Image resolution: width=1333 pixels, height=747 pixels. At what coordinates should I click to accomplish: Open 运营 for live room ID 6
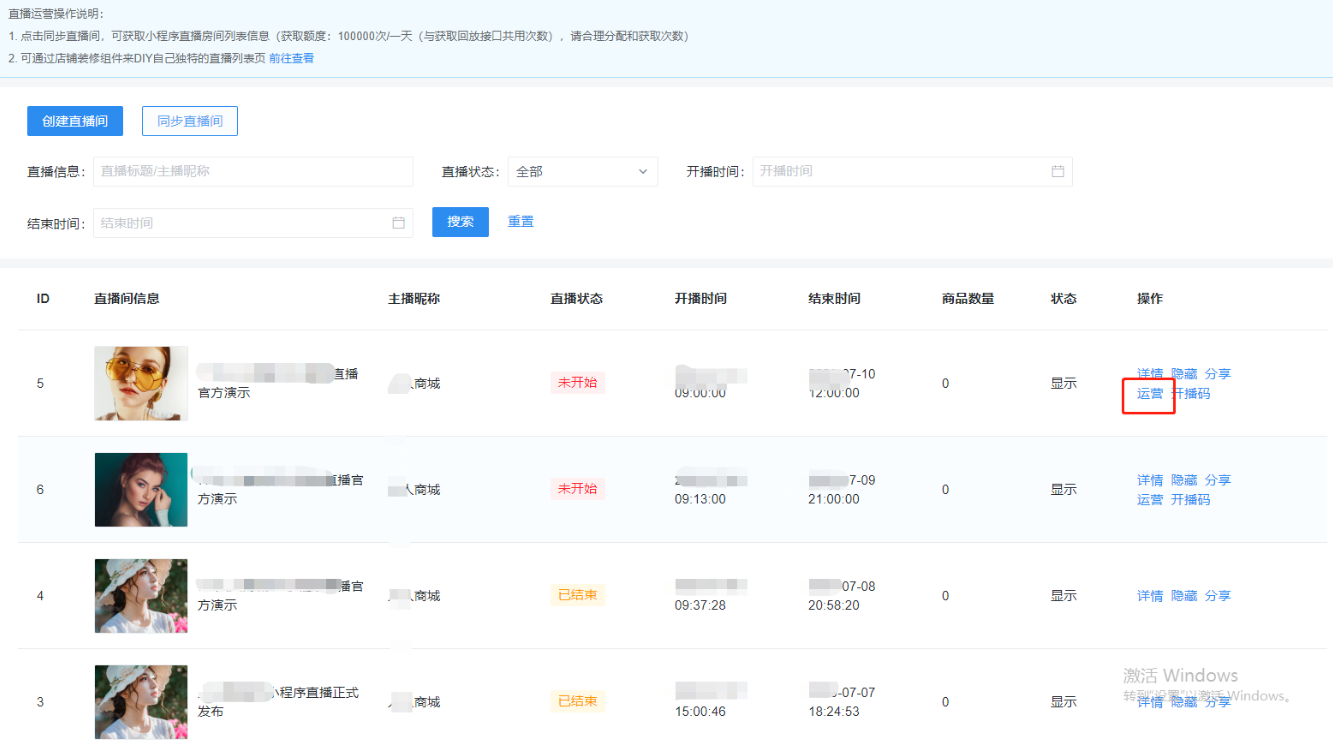coord(1150,500)
